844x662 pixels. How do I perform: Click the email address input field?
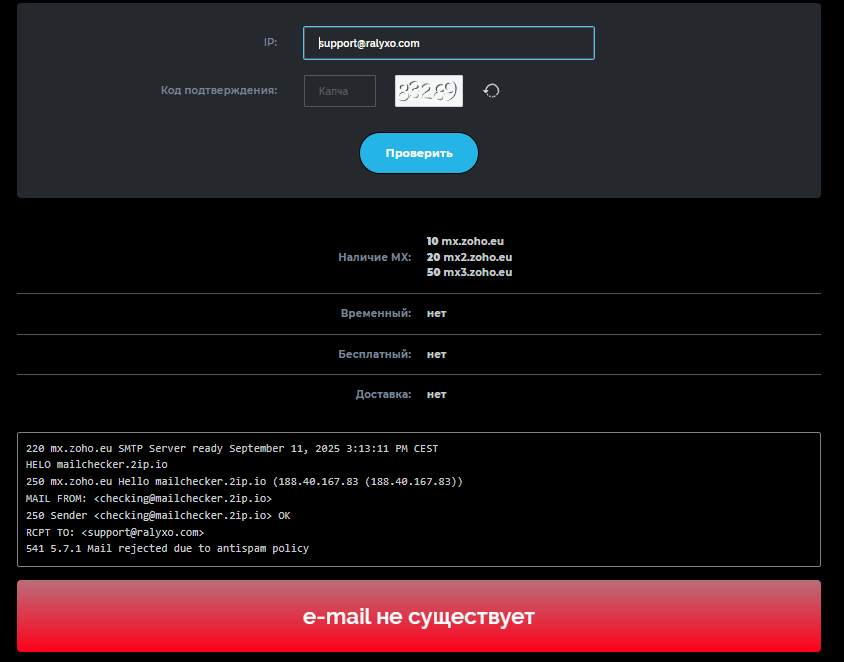(448, 43)
